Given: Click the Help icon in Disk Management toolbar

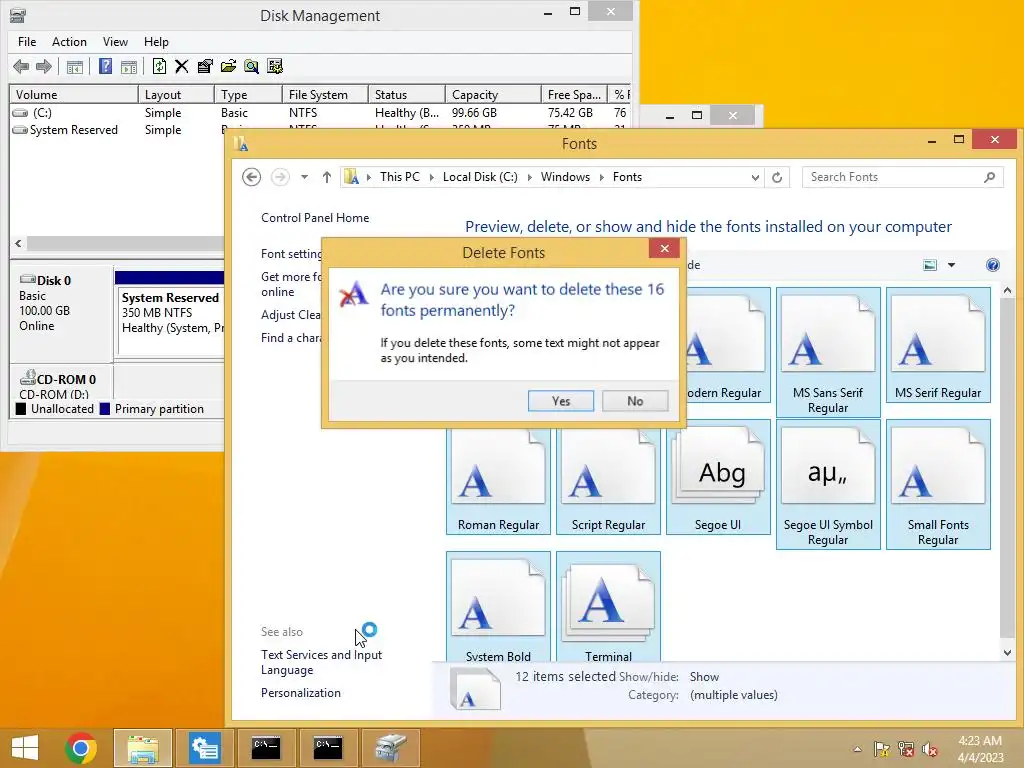Looking at the screenshot, I should point(105,66).
